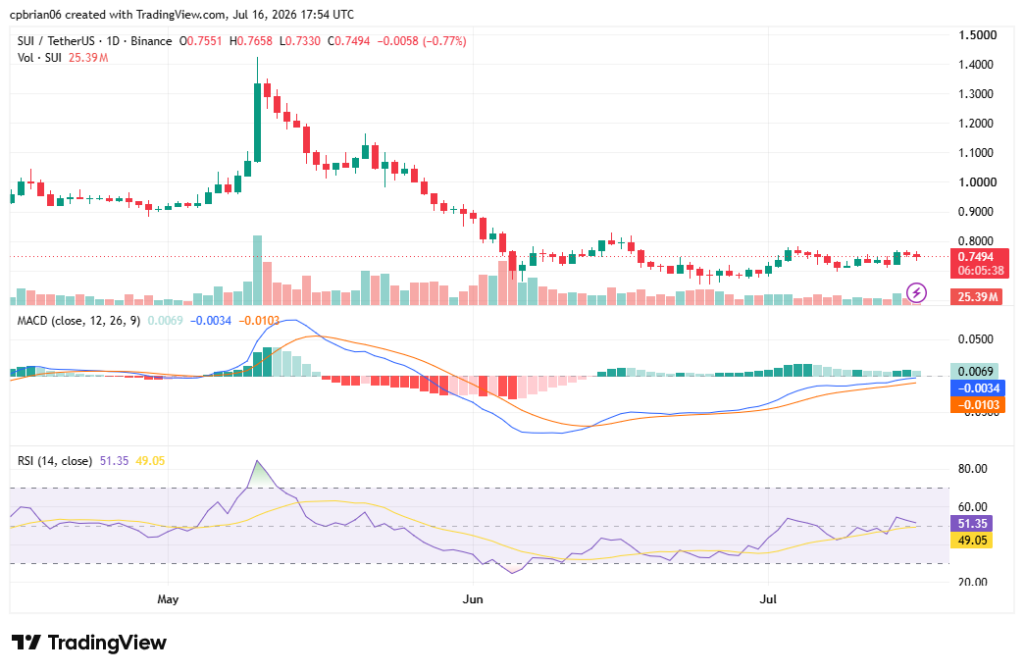
Task: Click the 80.00 RSI axis label
Action: tap(972, 469)
